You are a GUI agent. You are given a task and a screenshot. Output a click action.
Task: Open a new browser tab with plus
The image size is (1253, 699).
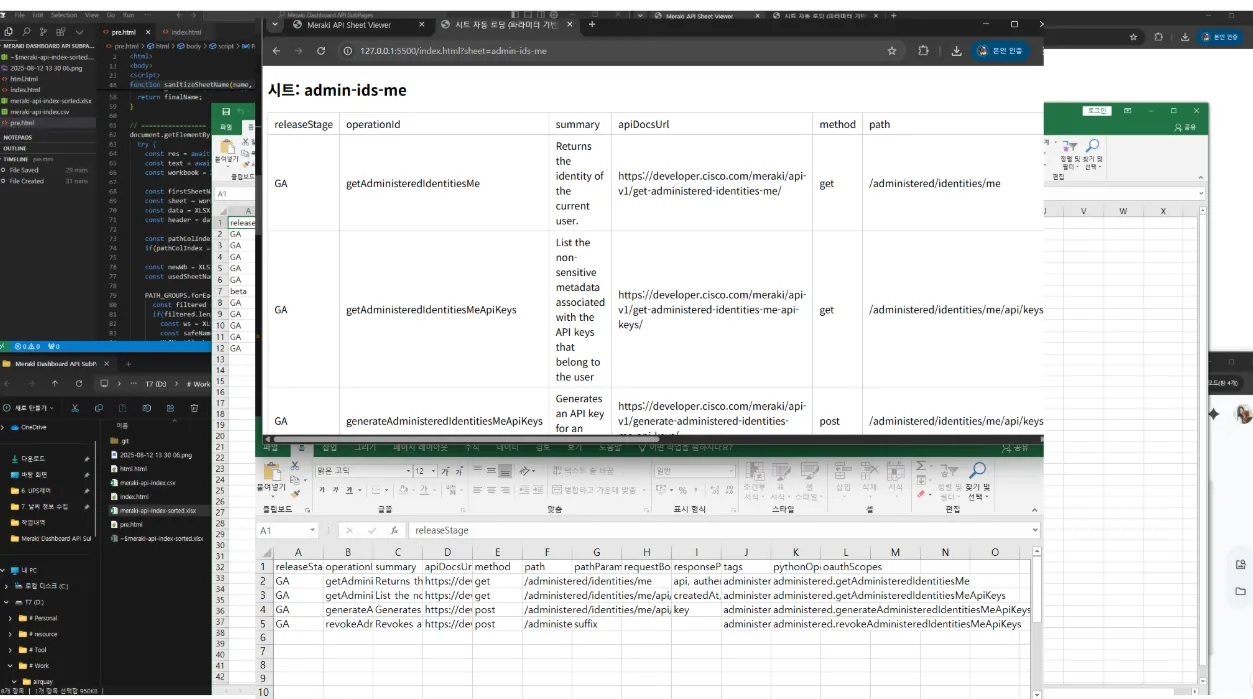pyautogui.click(x=592, y=24)
